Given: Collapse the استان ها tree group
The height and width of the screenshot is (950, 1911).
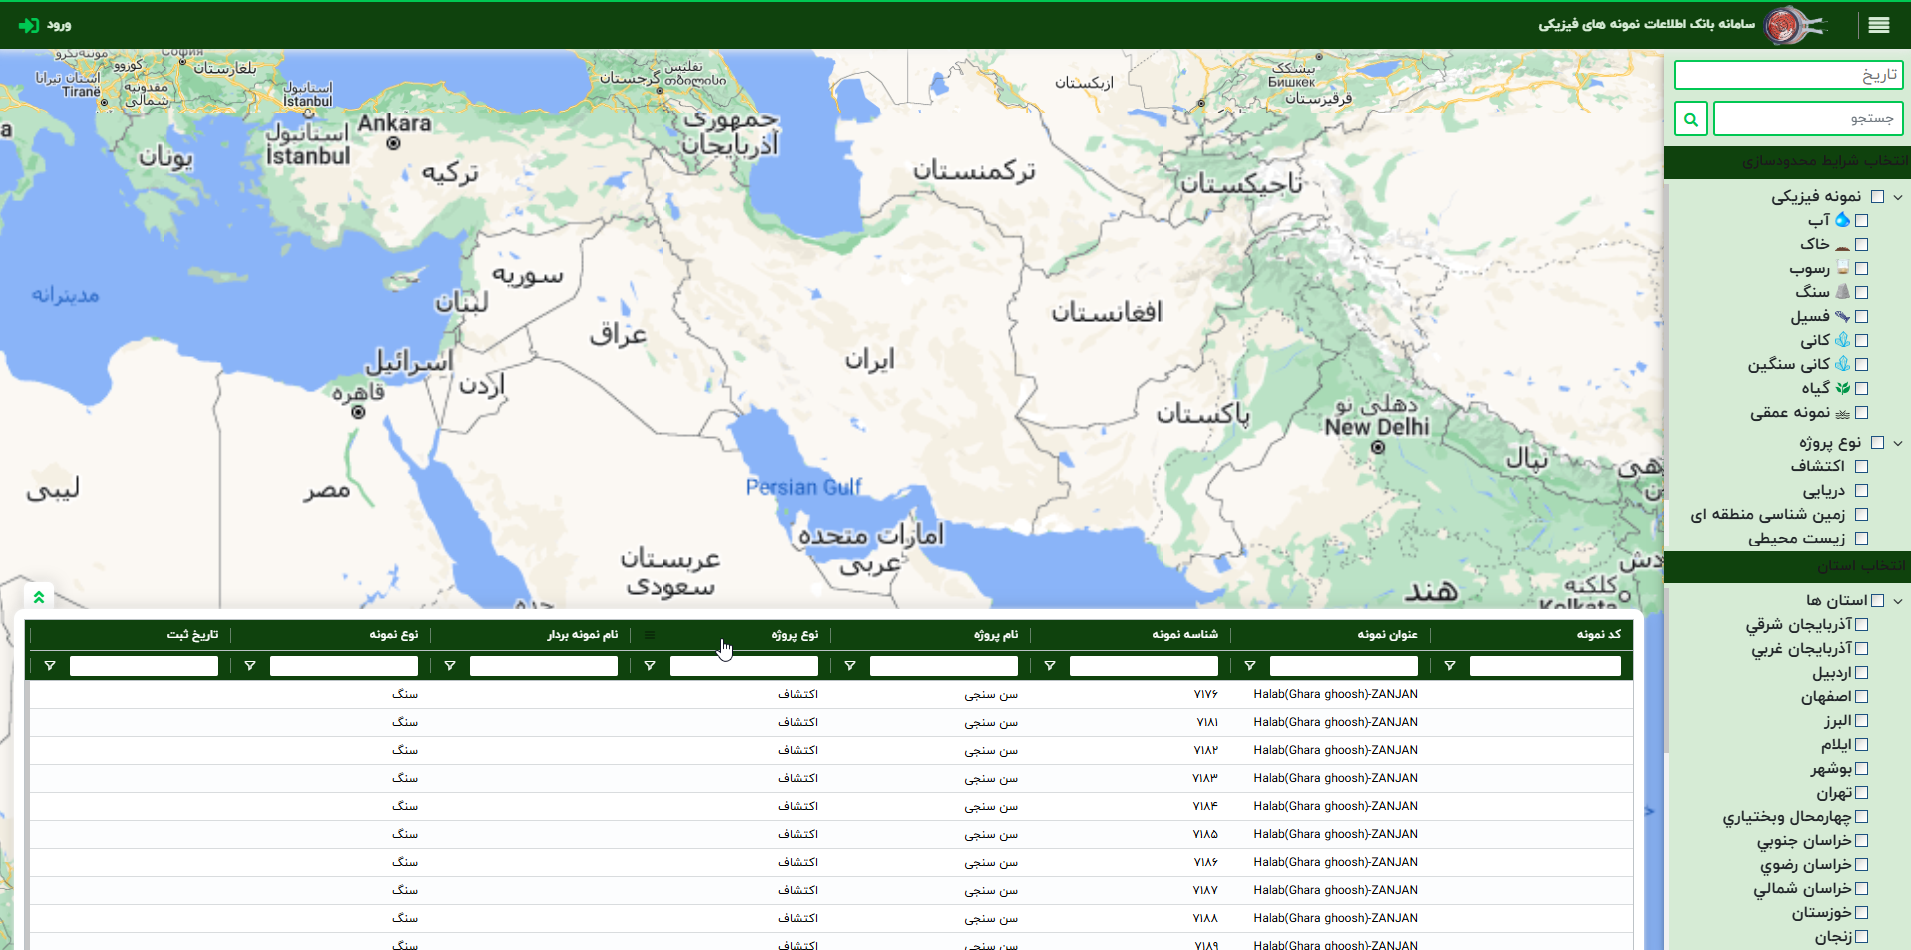Looking at the screenshot, I should pos(1897,601).
